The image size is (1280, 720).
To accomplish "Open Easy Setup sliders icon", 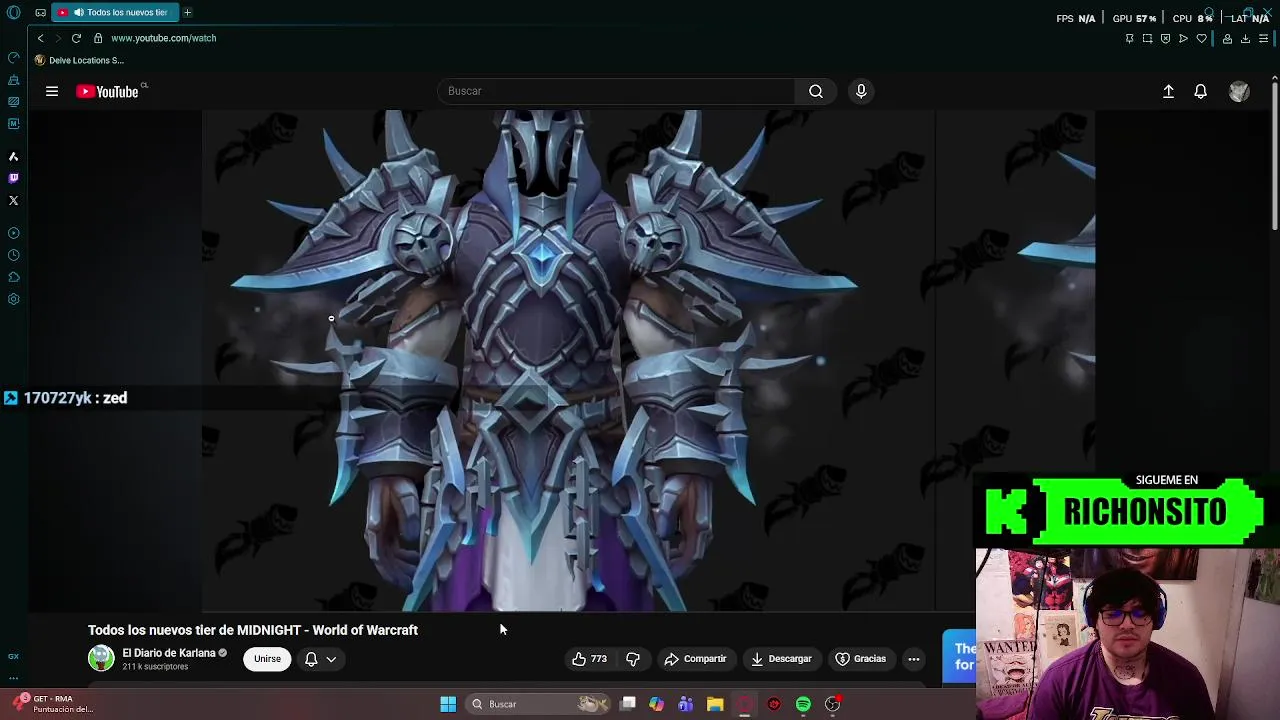I will pyautogui.click(x=1263, y=38).
